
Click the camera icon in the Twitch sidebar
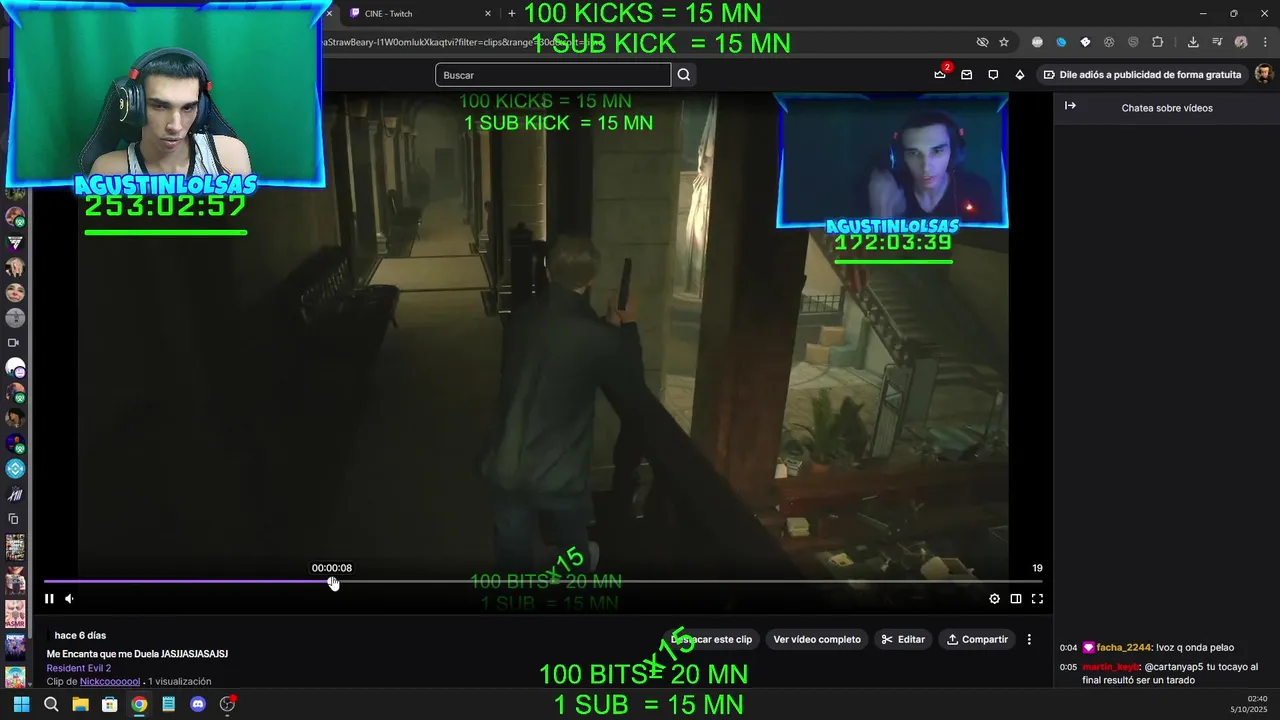click(x=14, y=343)
